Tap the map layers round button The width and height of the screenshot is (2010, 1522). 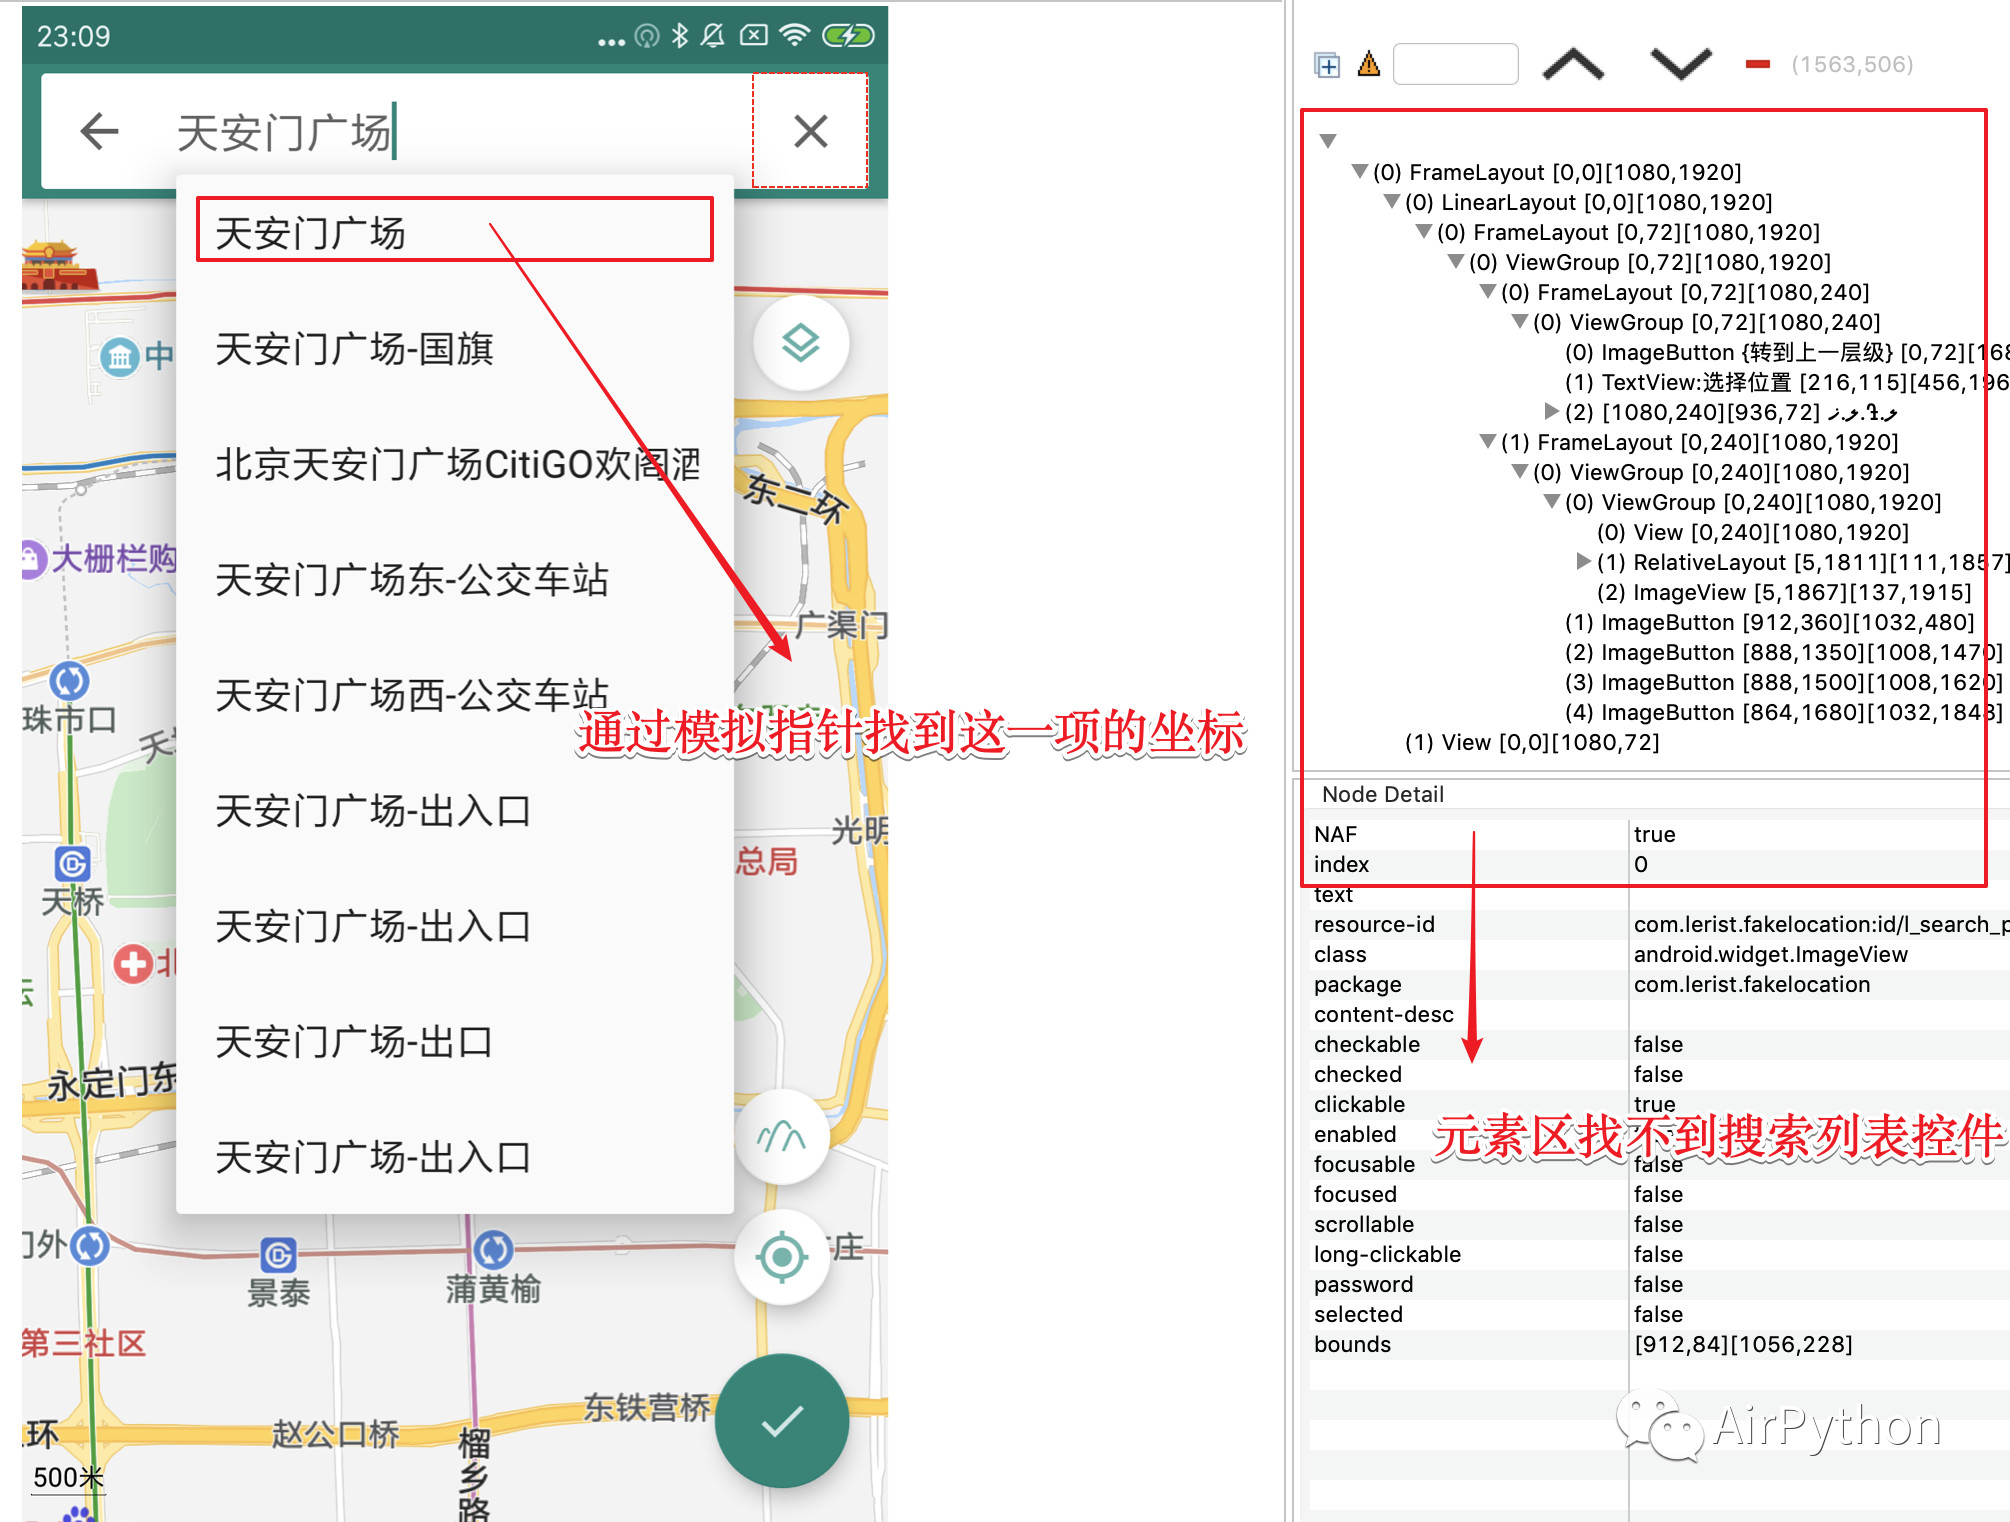point(801,343)
